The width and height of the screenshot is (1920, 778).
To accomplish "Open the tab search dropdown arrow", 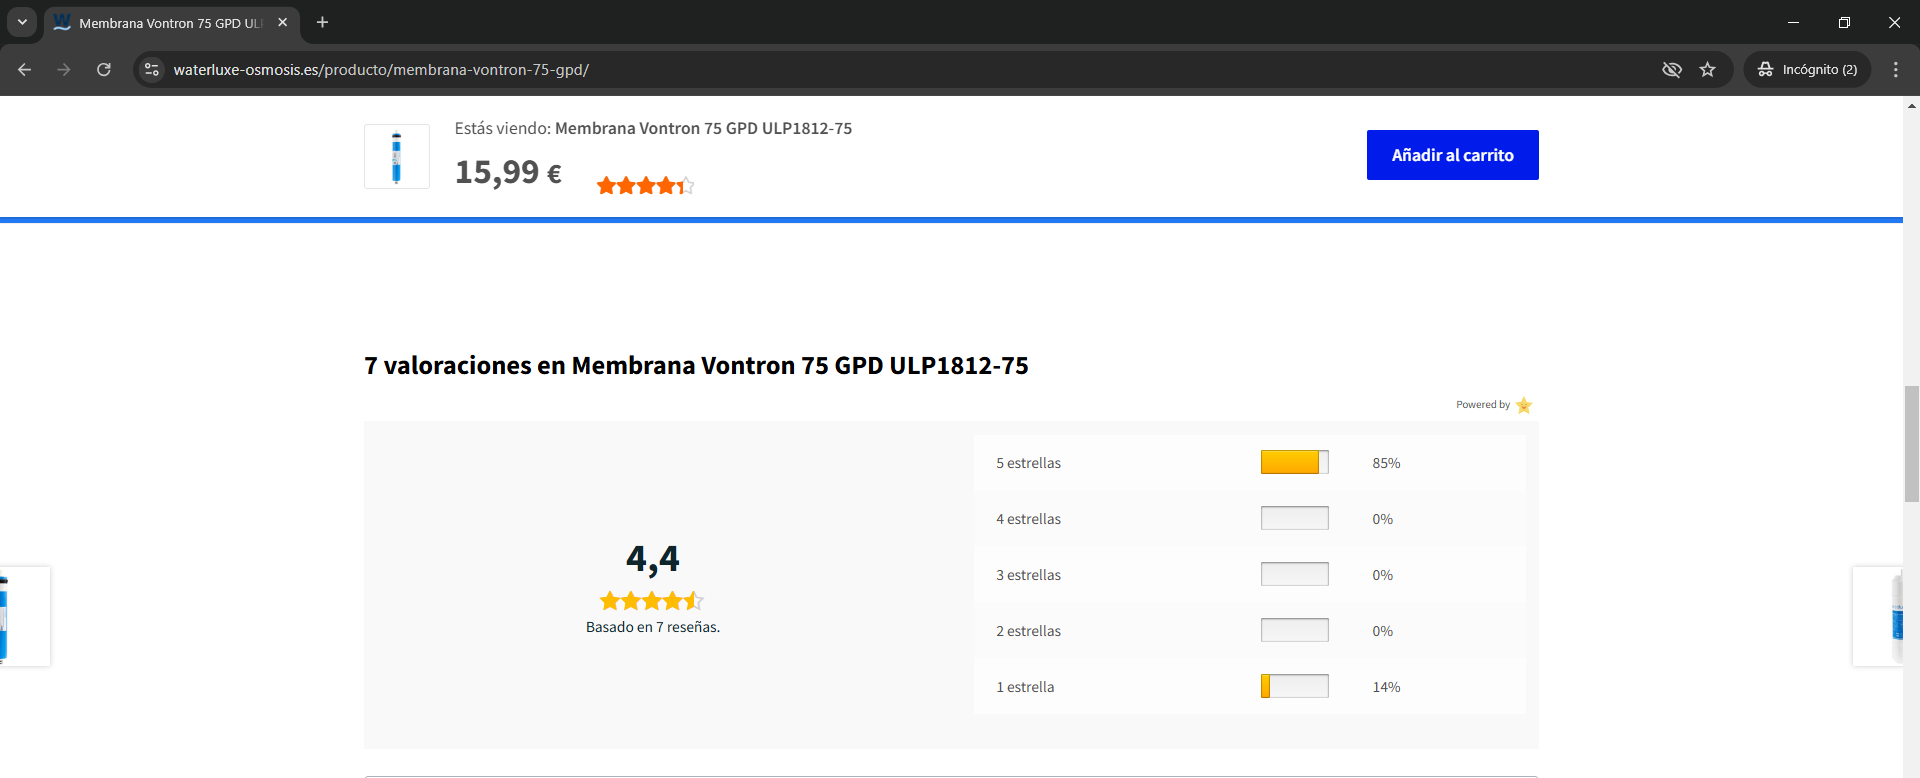I will [22, 22].
